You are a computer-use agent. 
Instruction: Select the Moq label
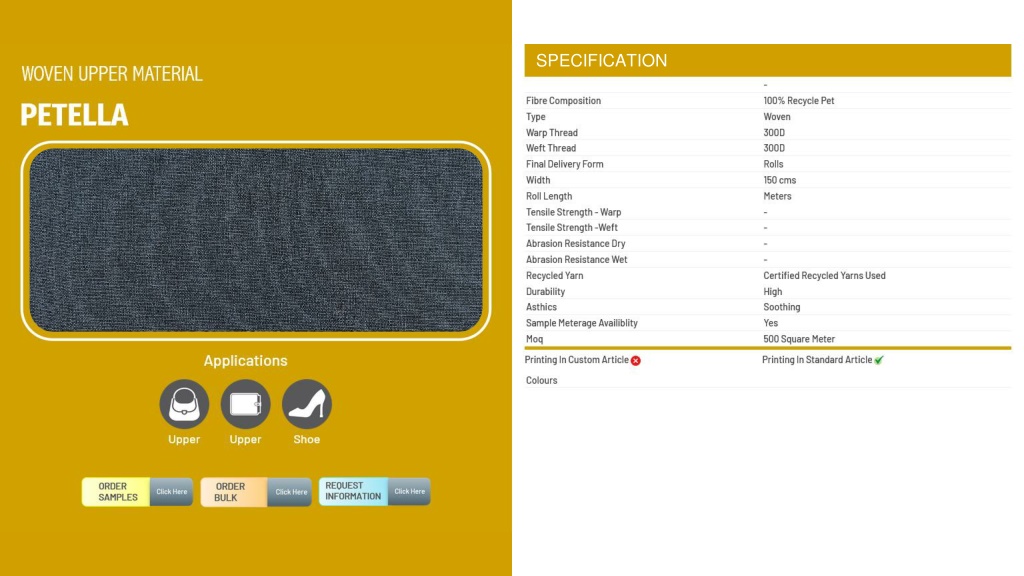pyautogui.click(x=534, y=339)
